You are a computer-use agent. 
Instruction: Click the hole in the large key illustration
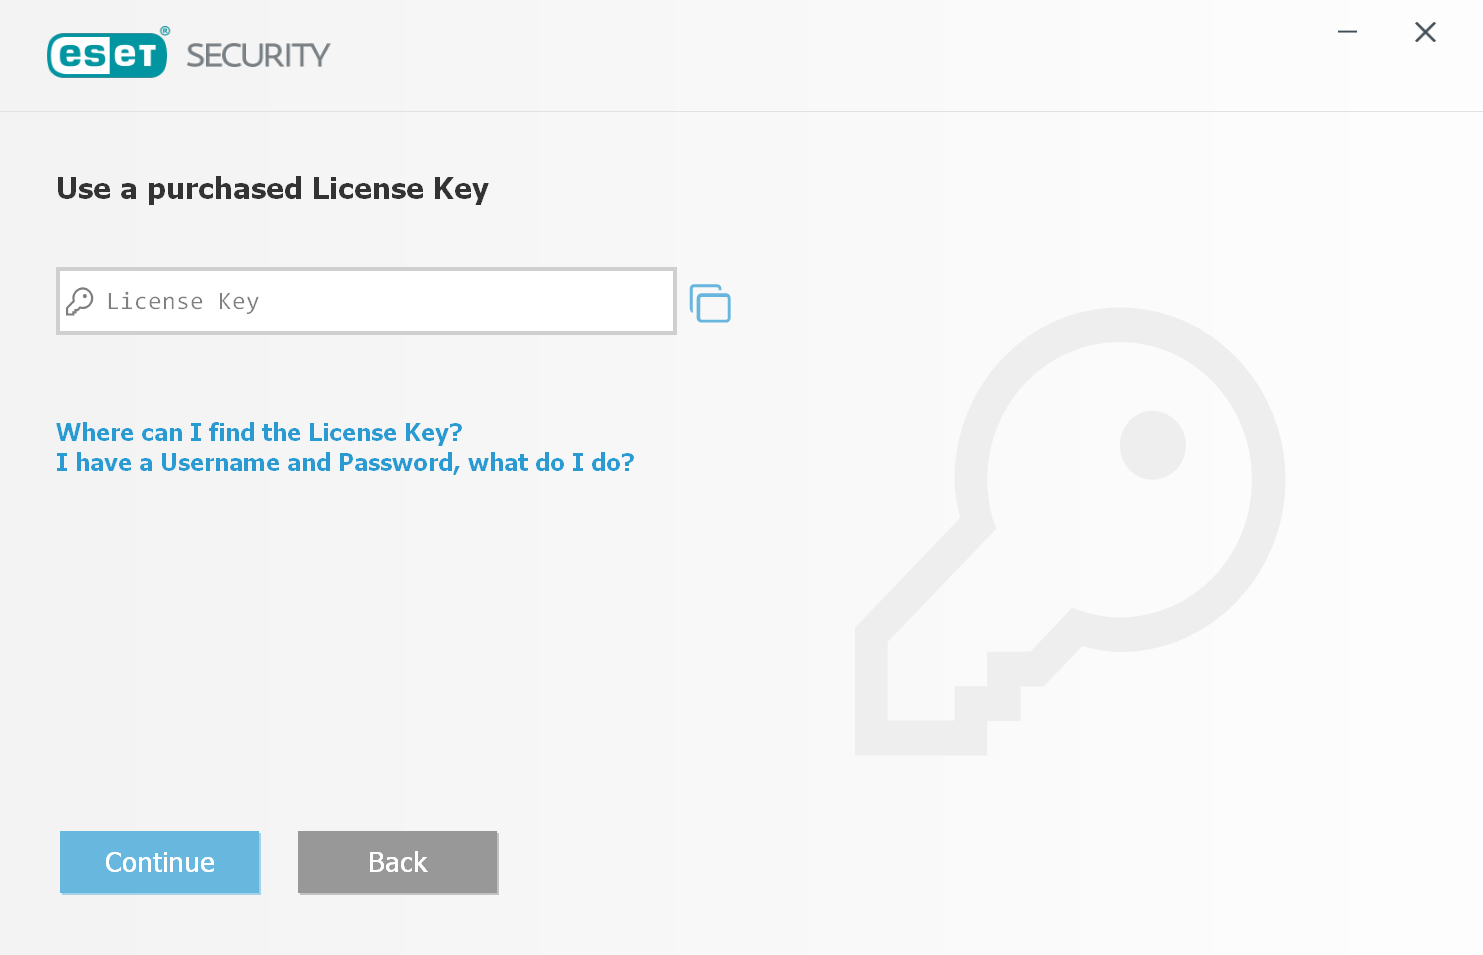click(x=1152, y=445)
